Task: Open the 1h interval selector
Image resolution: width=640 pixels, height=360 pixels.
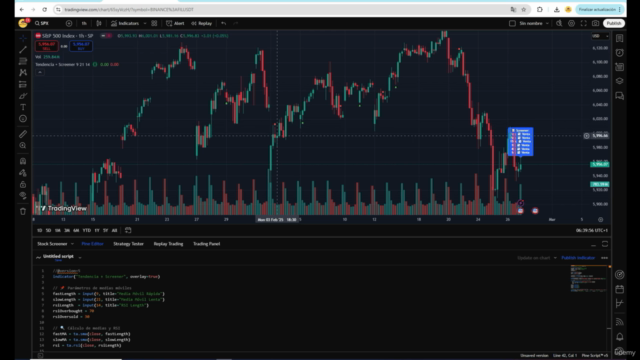Action: pyautogui.click(x=84, y=23)
